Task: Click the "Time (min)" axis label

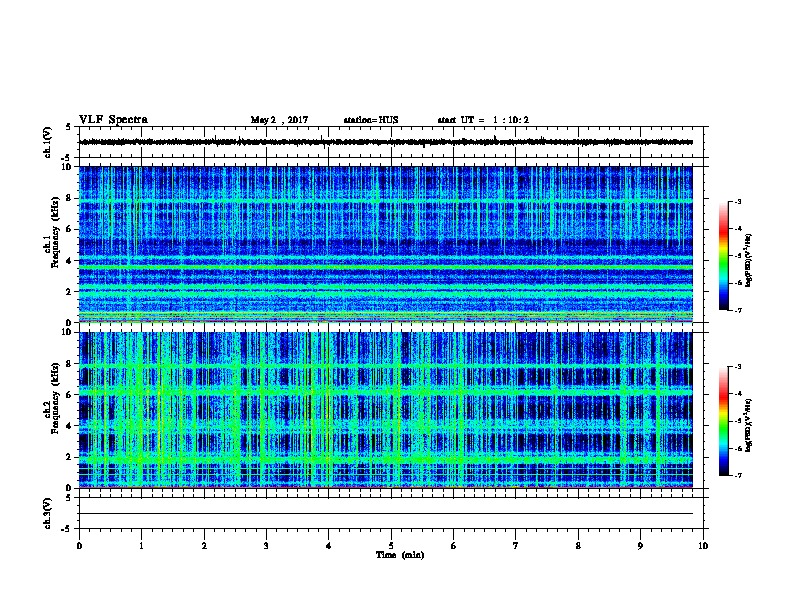Action: coord(400,555)
